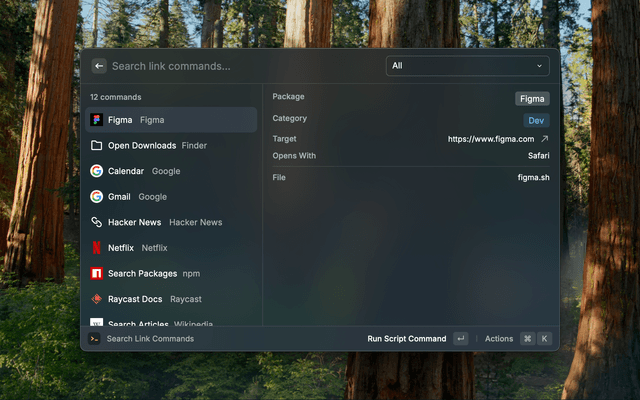Click the Google icon beside Gmail
The height and width of the screenshot is (400, 640).
coord(96,197)
